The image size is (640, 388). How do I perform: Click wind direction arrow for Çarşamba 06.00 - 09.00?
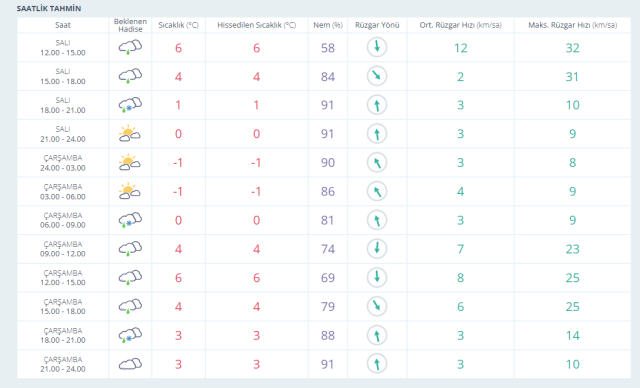pos(377,220)
